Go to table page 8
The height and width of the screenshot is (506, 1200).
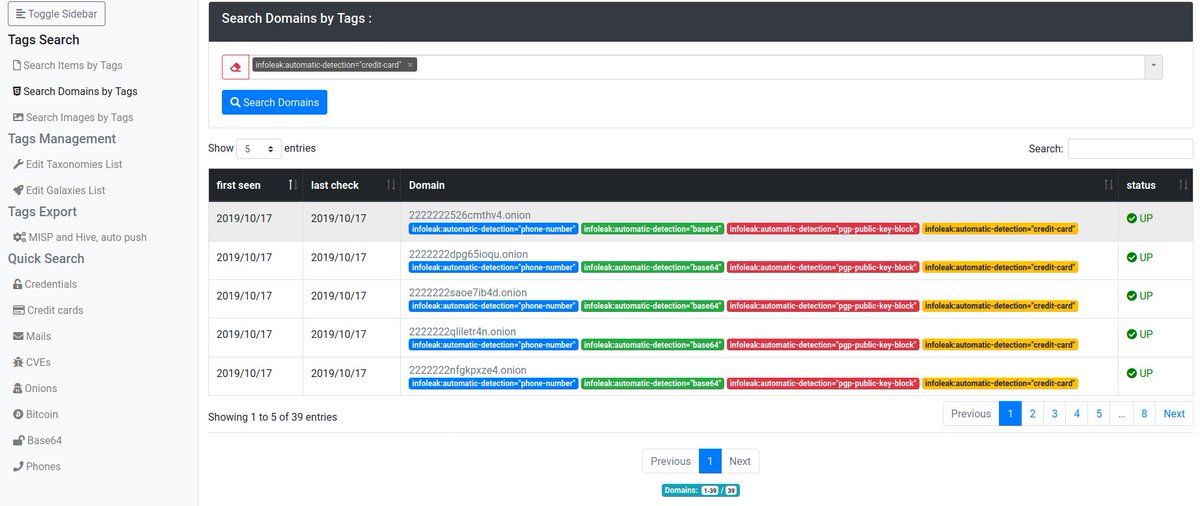[x=1144, y=414]
